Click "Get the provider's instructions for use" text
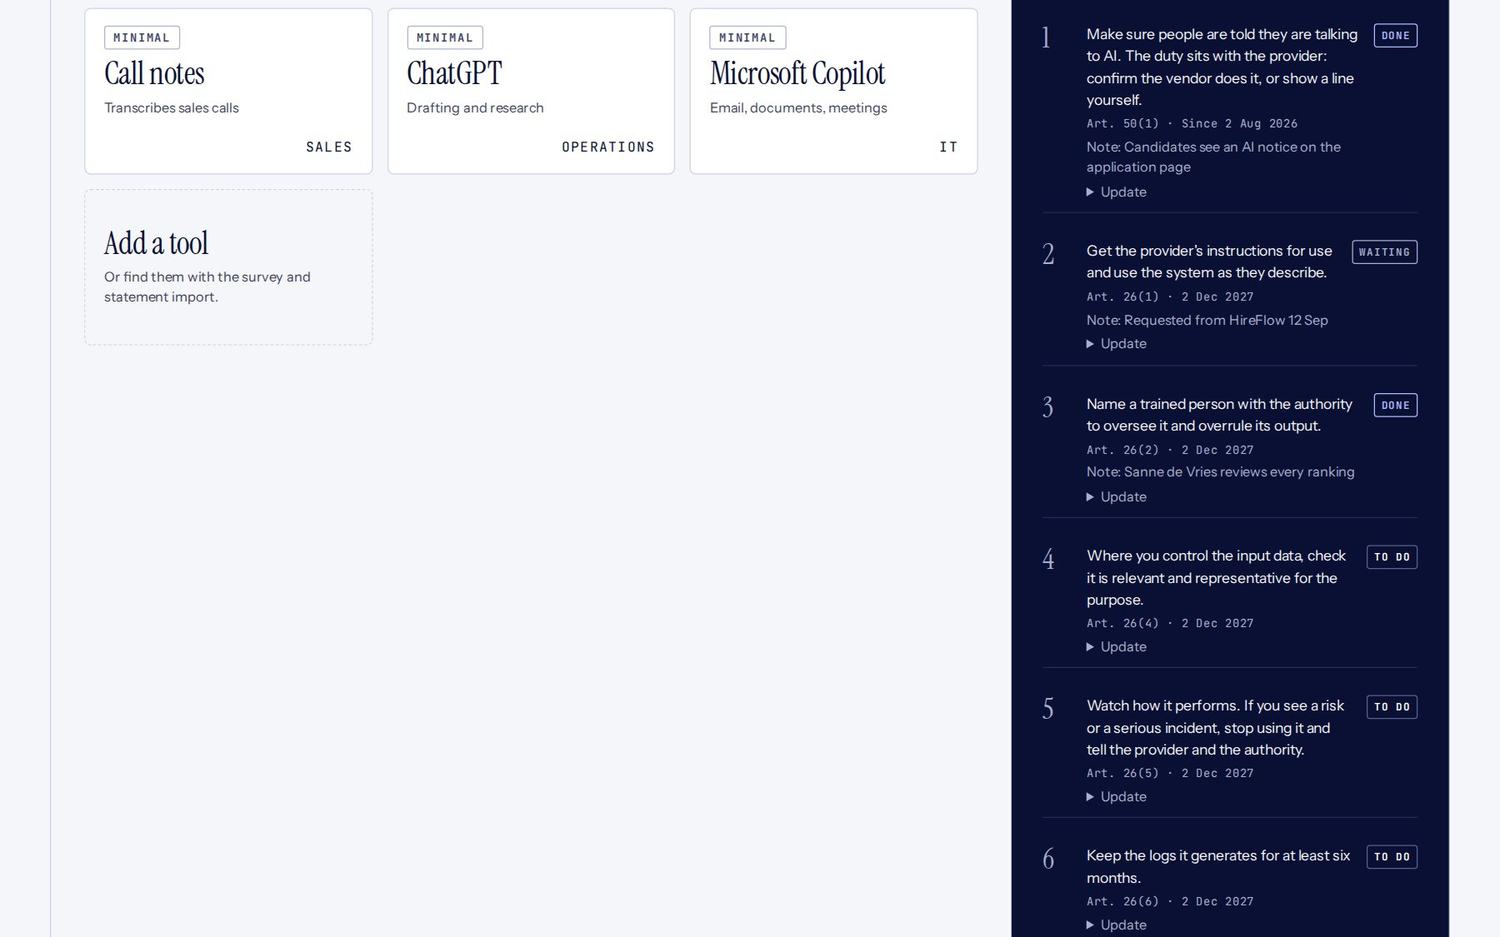 point(1209,262)
